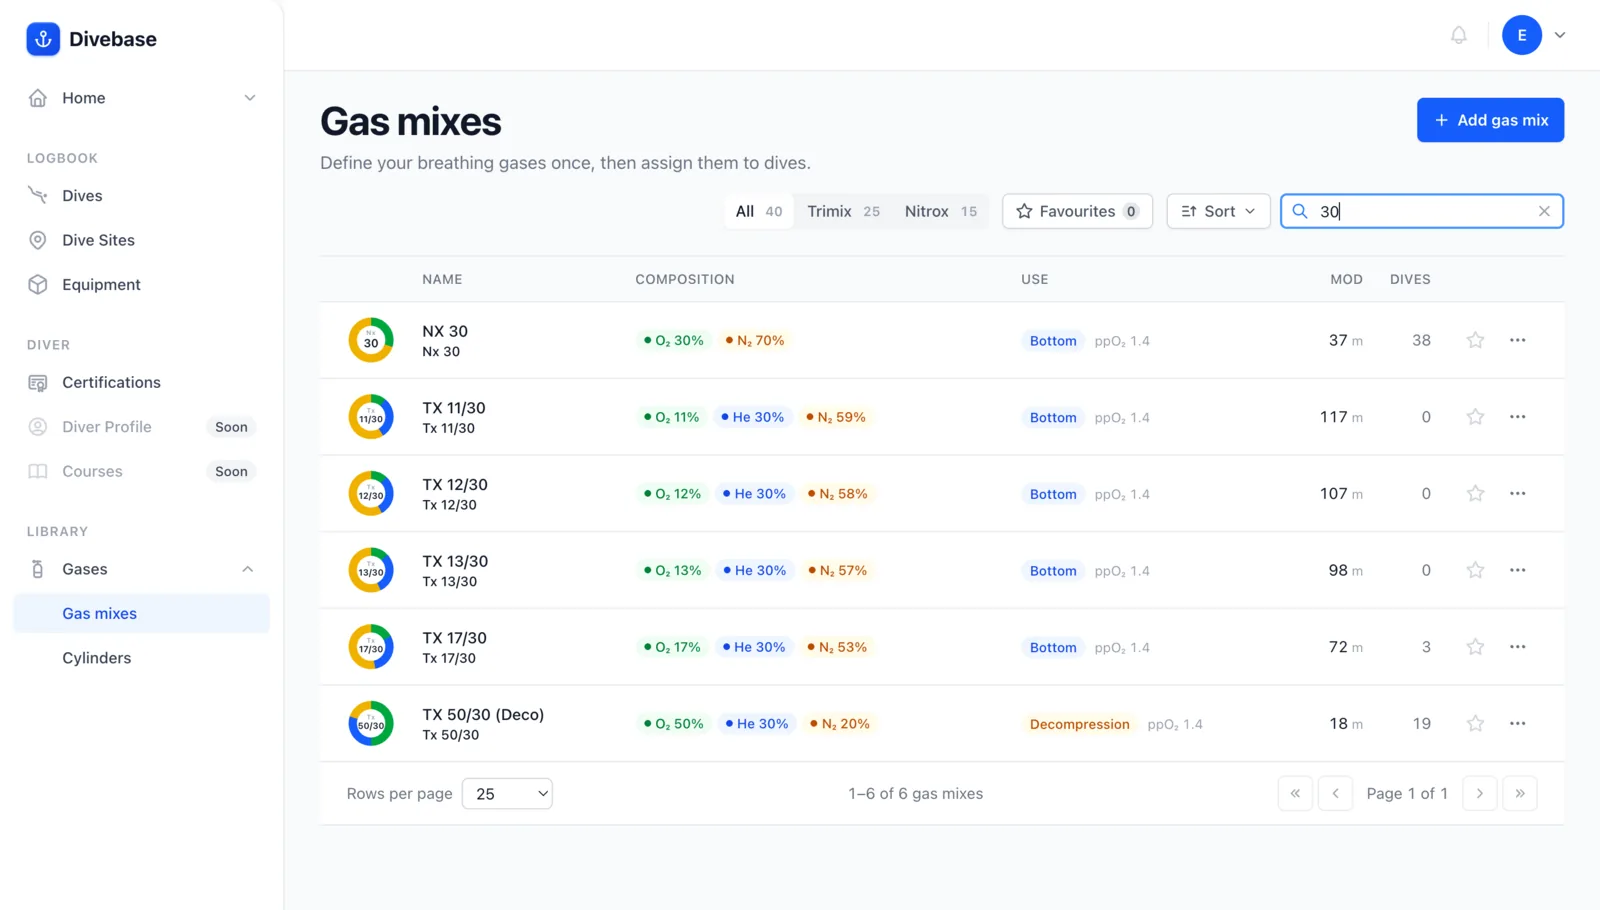Open more options for NX 30

(1517, 340)
